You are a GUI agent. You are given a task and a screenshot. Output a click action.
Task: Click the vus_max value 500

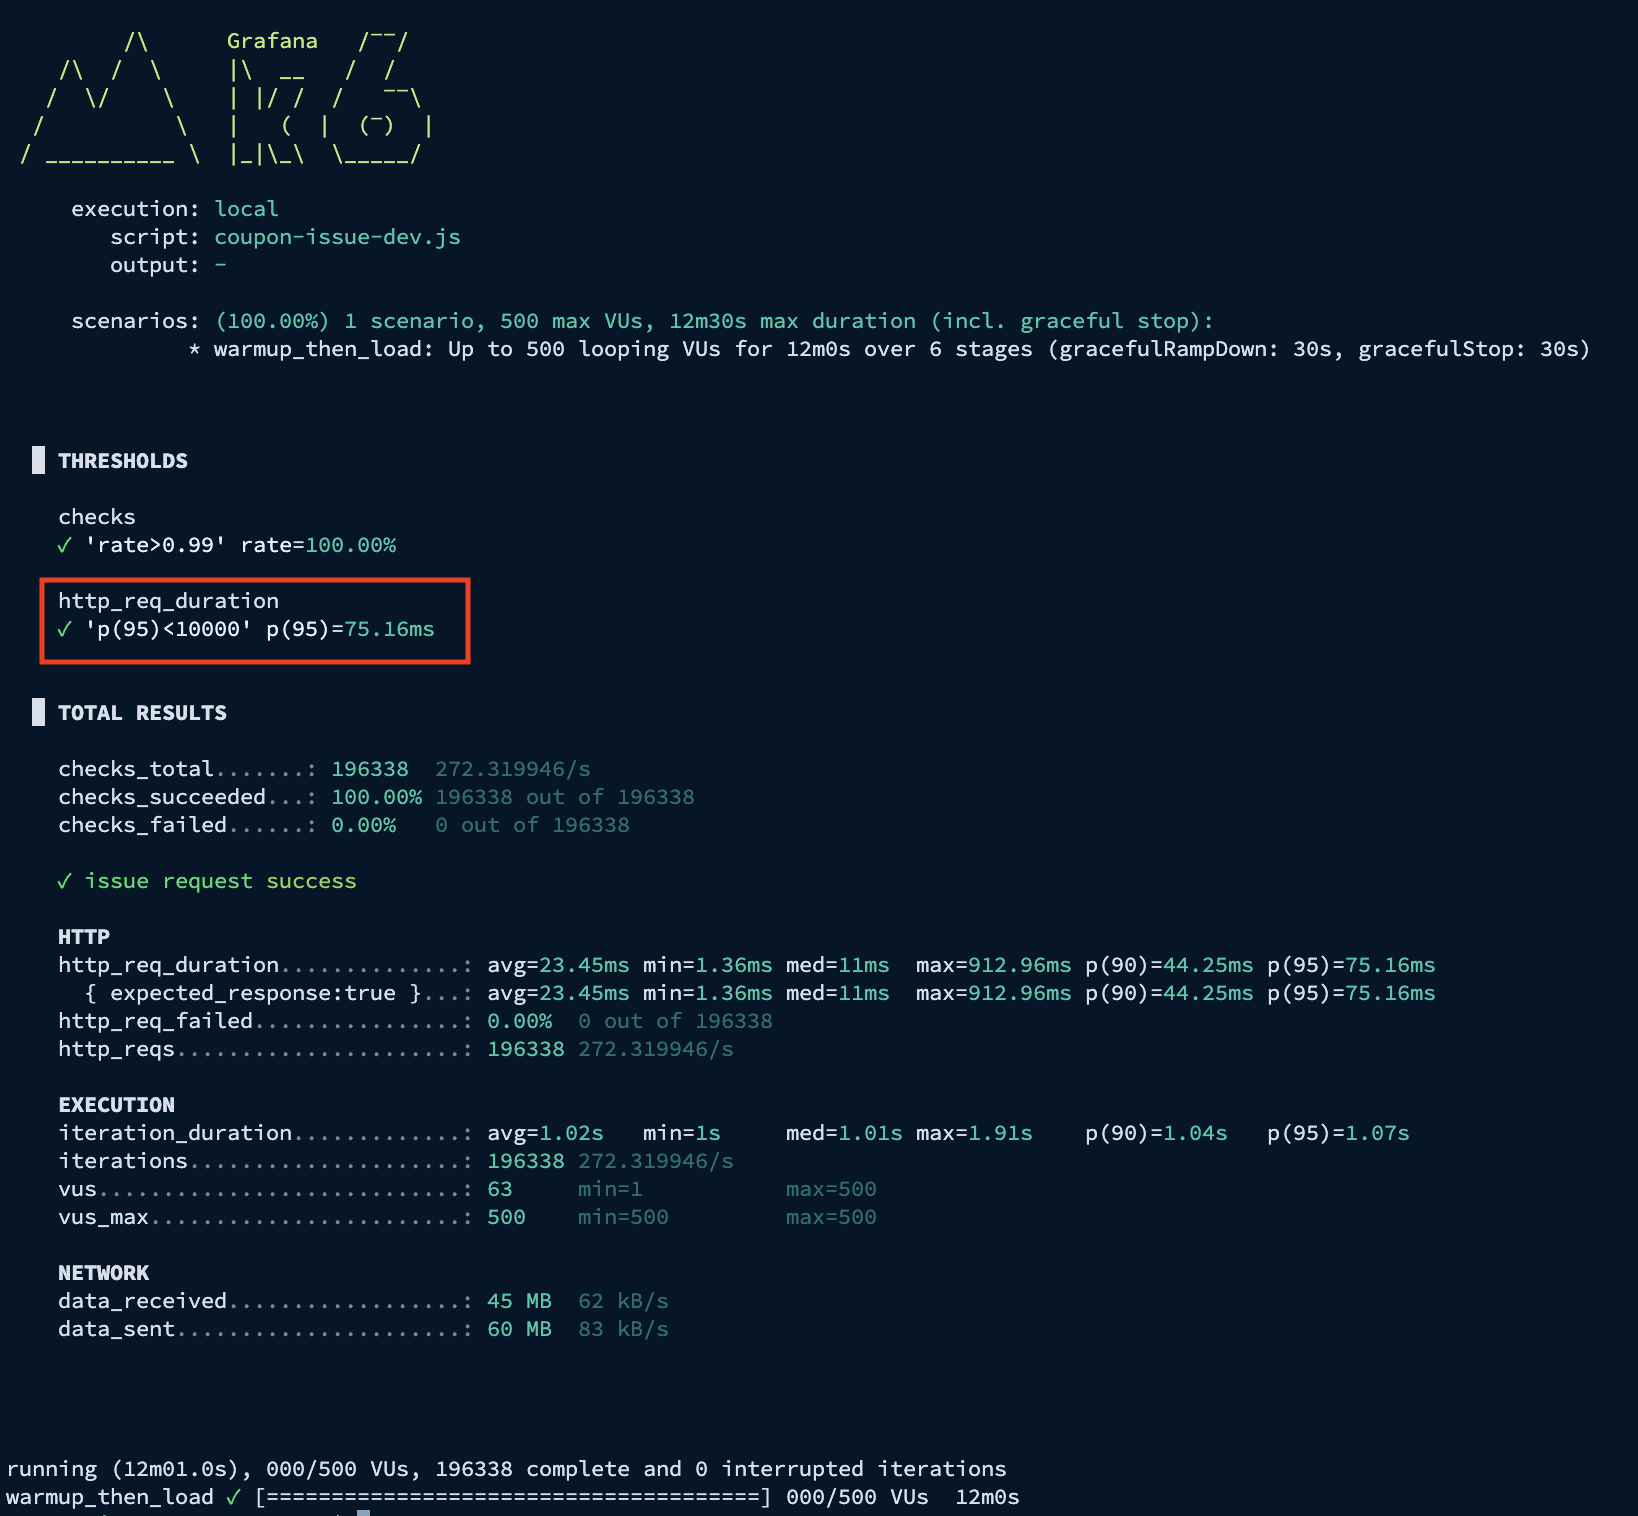click(x=506, y=1217)
